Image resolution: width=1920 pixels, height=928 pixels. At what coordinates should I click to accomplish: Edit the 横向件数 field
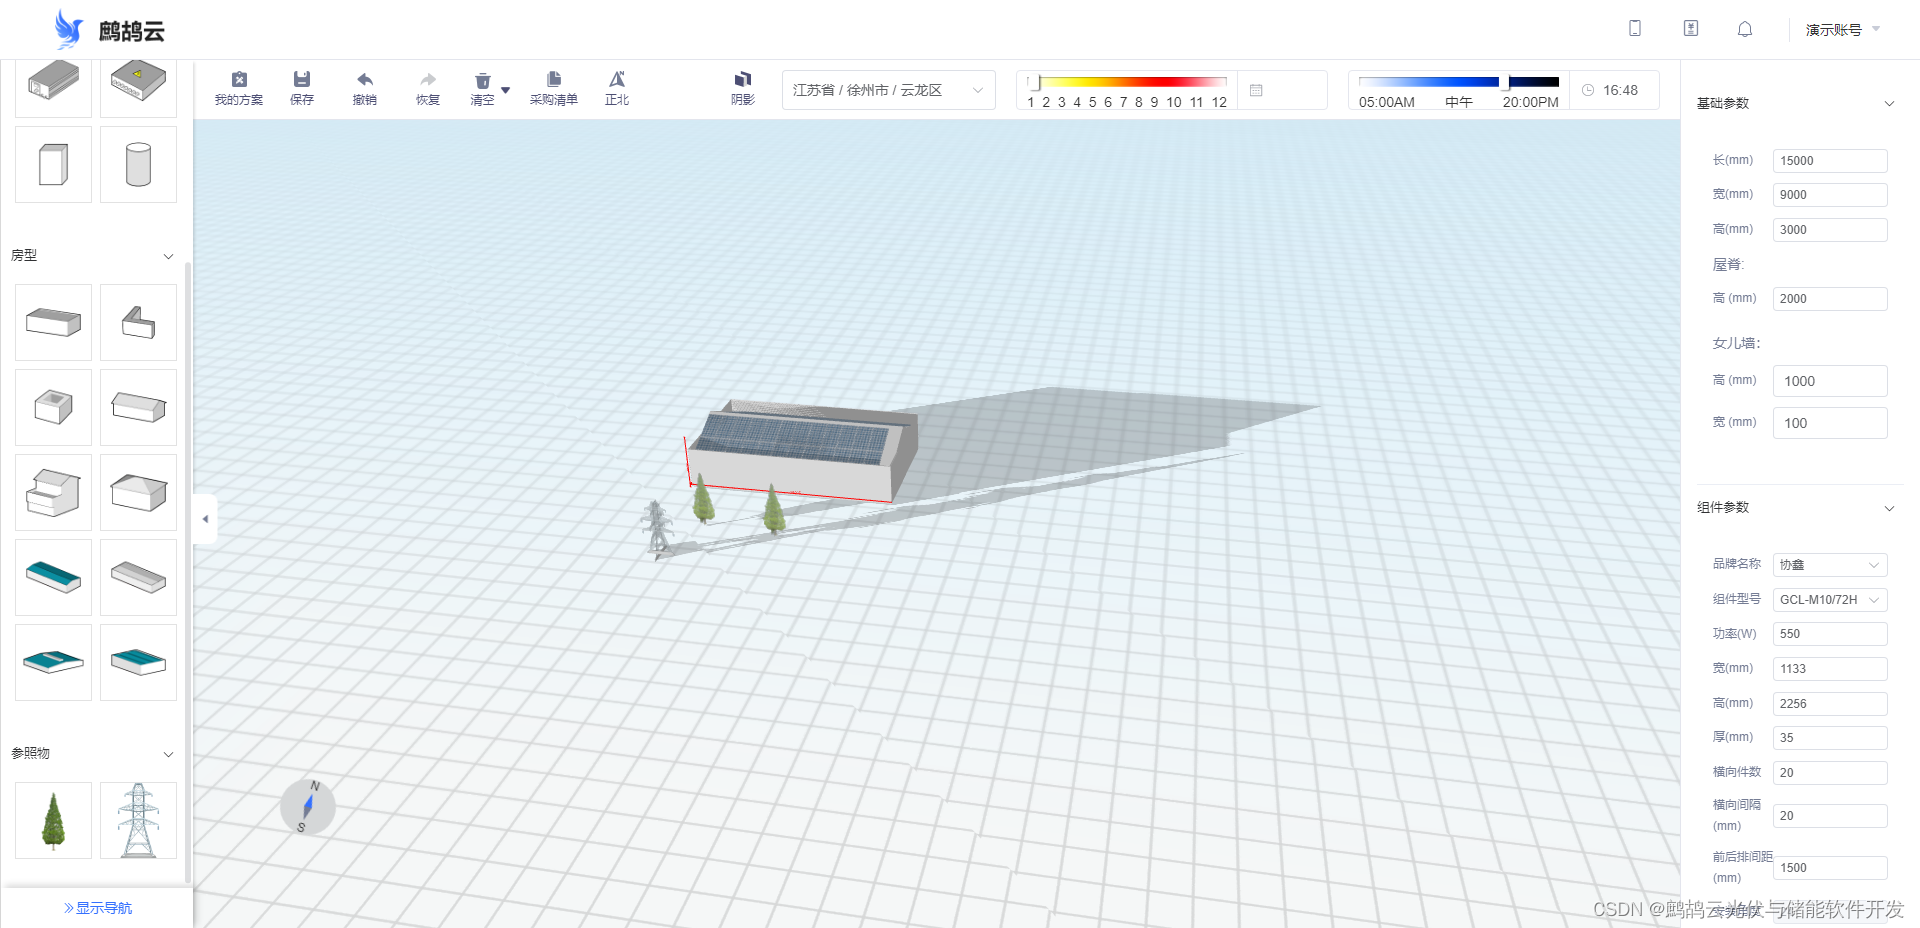1830,773
